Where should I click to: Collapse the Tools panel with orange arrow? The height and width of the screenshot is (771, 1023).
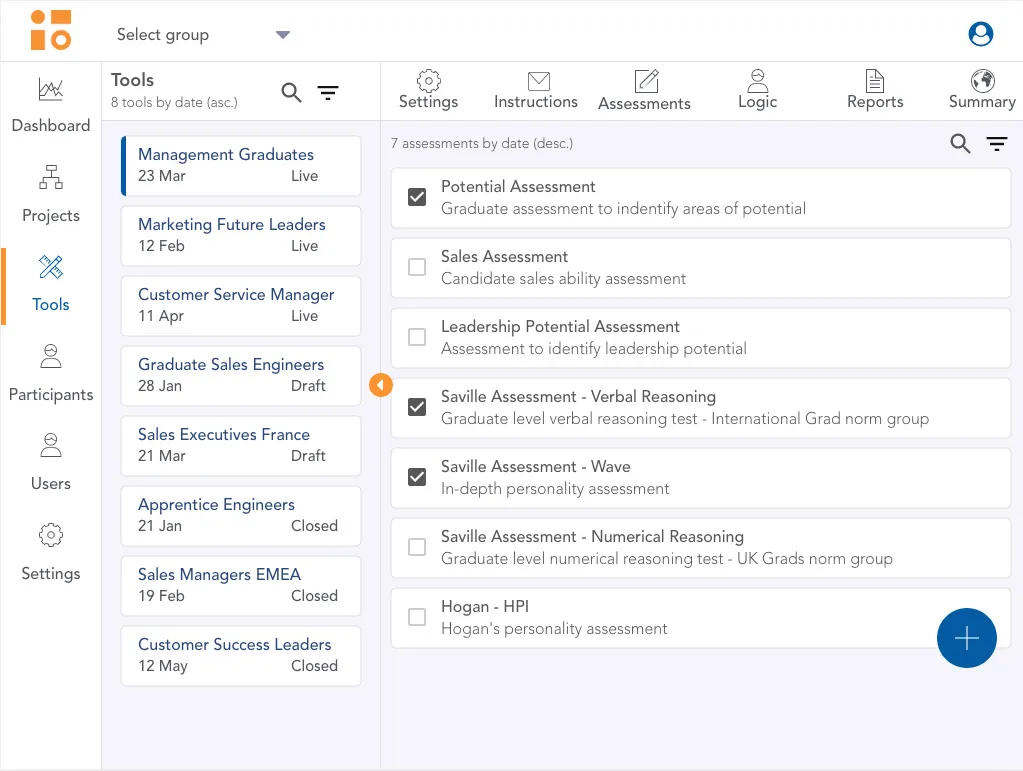pos(380,385)
